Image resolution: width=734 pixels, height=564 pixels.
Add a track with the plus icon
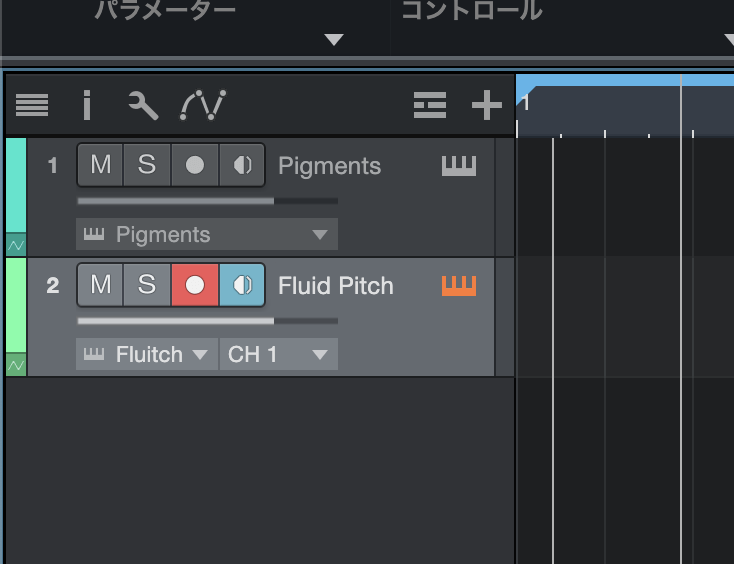[487, 104]
